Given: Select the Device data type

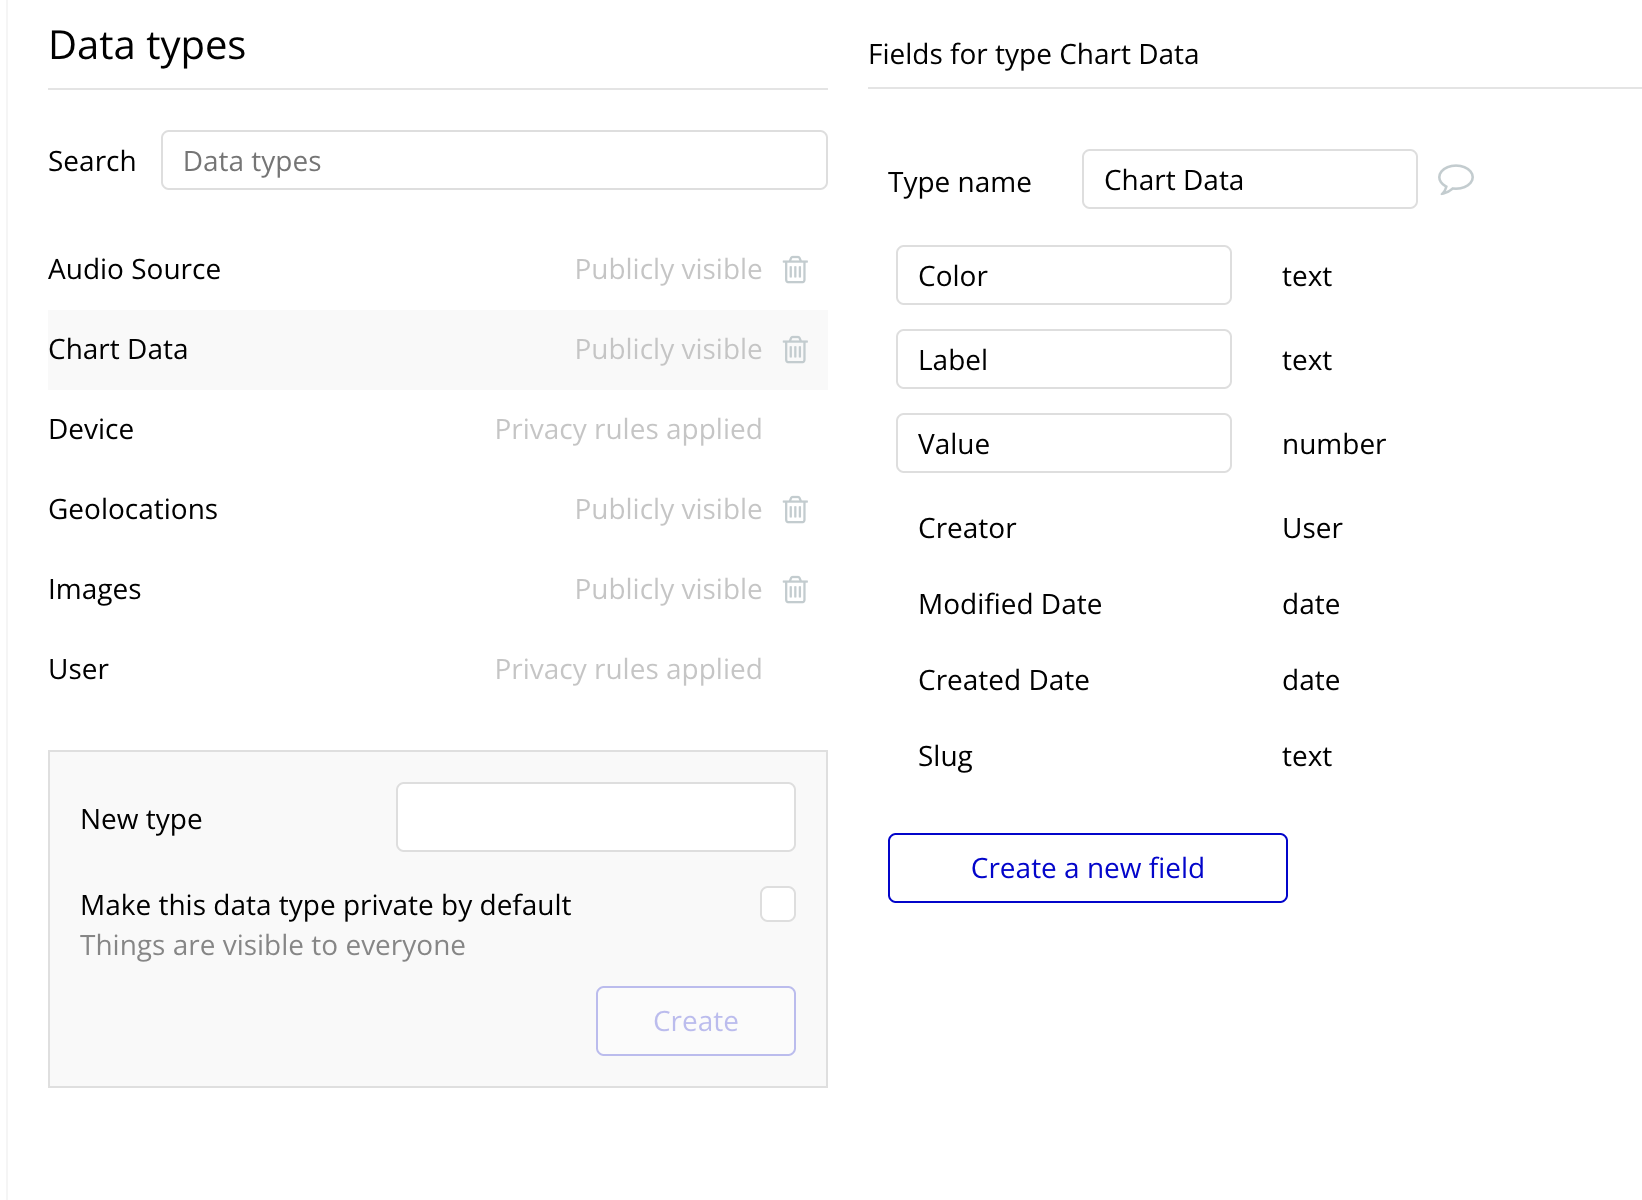Looking at the screenshot, I should click(x=91, y=429).
